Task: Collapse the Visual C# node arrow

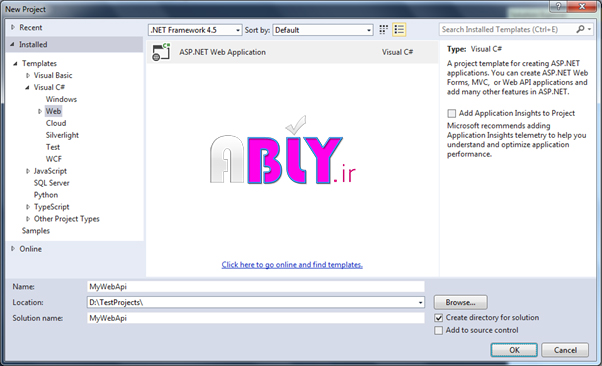Action: pos(27,88)
